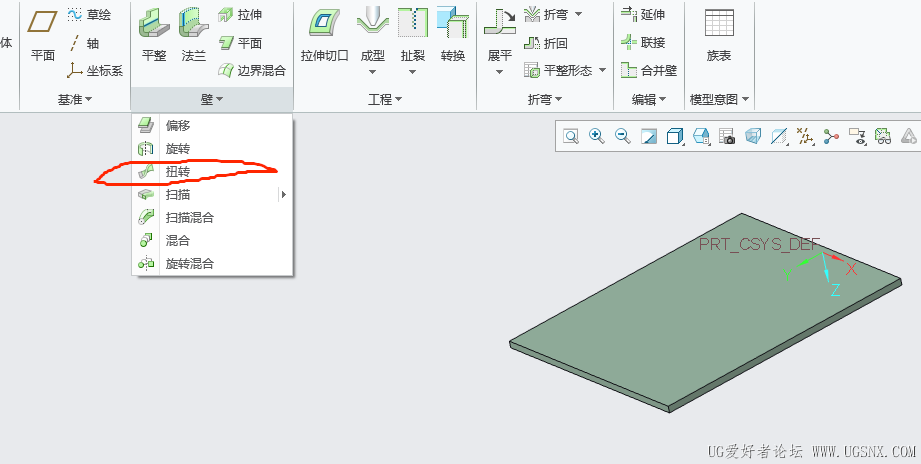Select the PRT_CSYS_DEF coordinate system label

coord(759,245)
